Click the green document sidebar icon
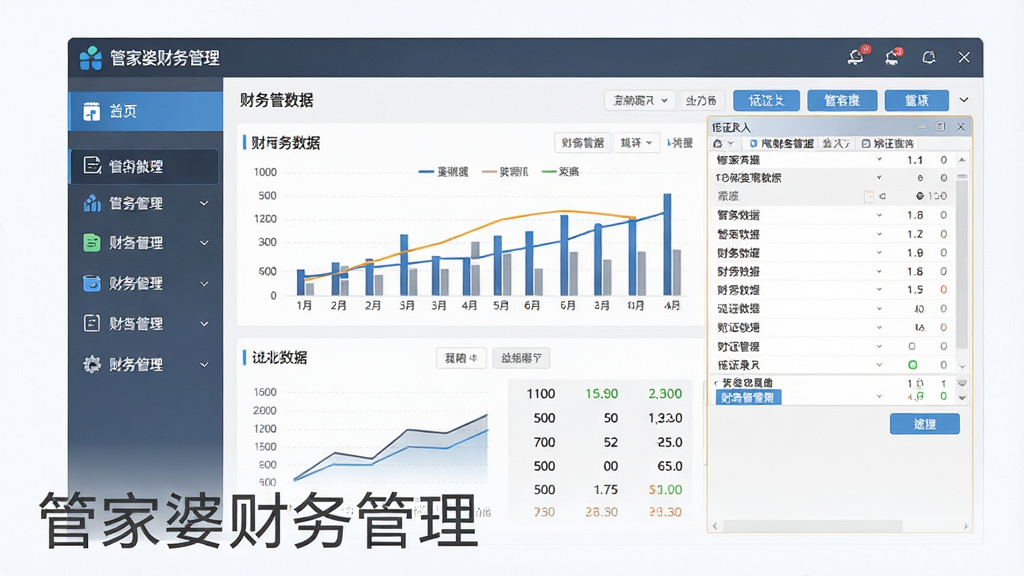 [92, 243]
